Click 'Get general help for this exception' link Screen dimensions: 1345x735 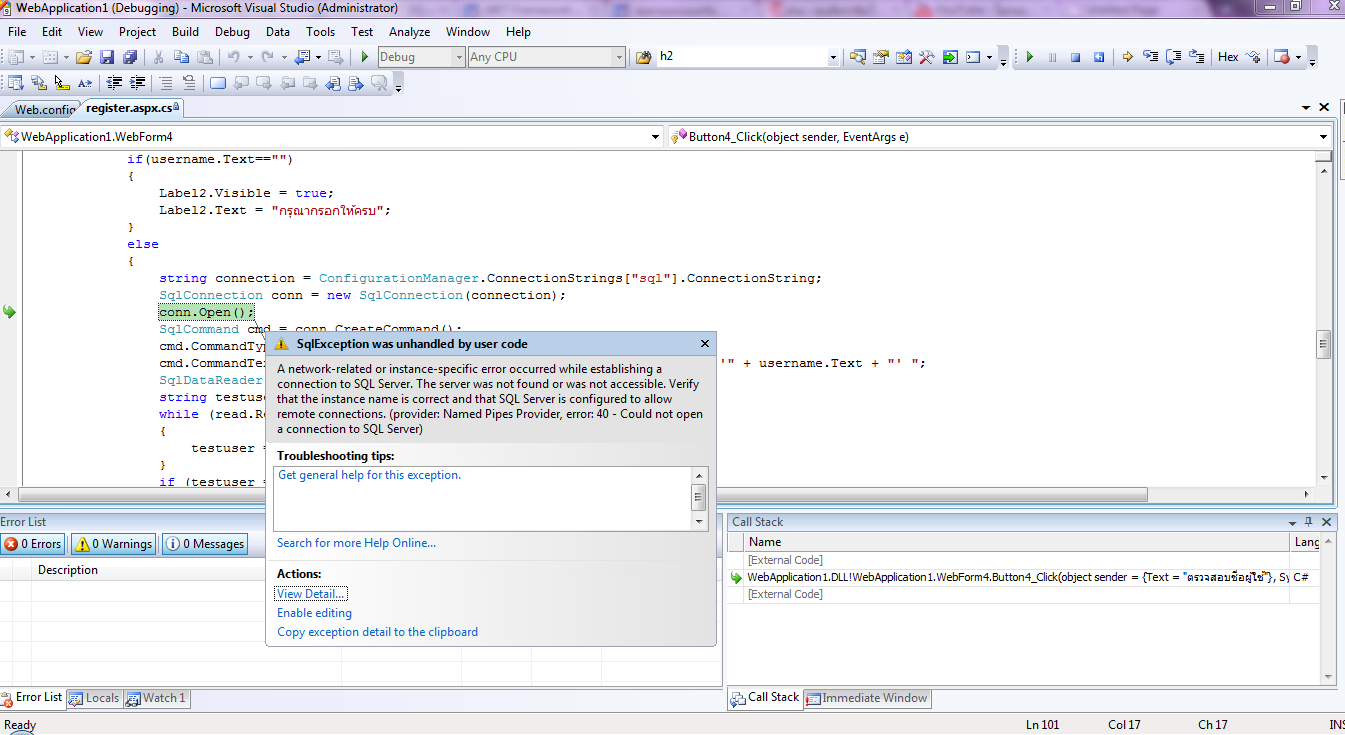(x=369, y=475)
